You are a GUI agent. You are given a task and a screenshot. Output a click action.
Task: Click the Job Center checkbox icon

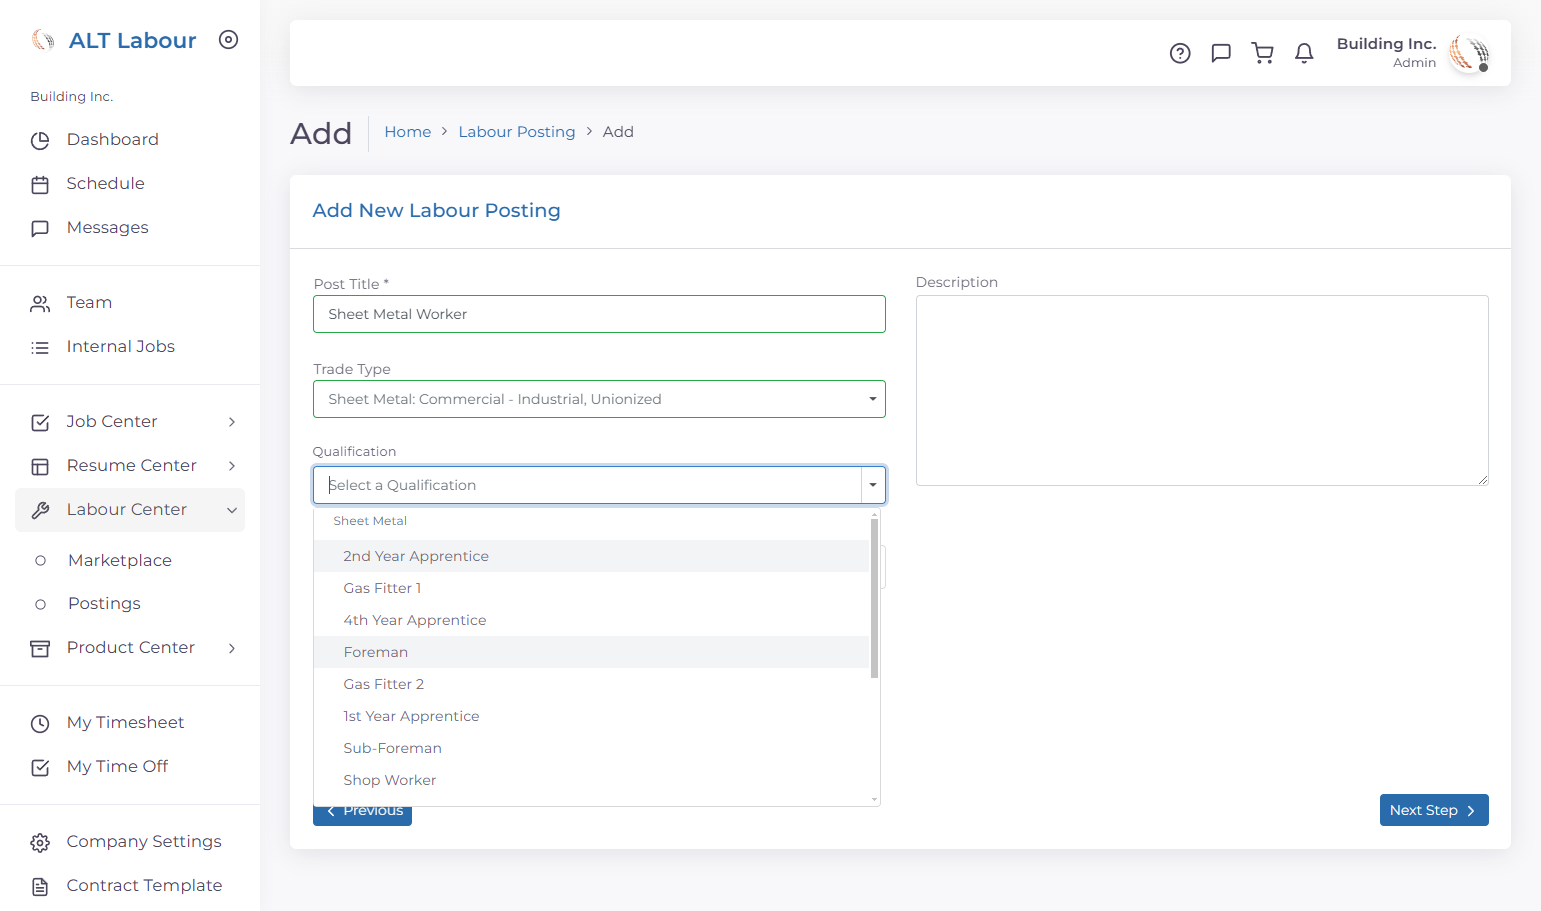coord(40,423)
